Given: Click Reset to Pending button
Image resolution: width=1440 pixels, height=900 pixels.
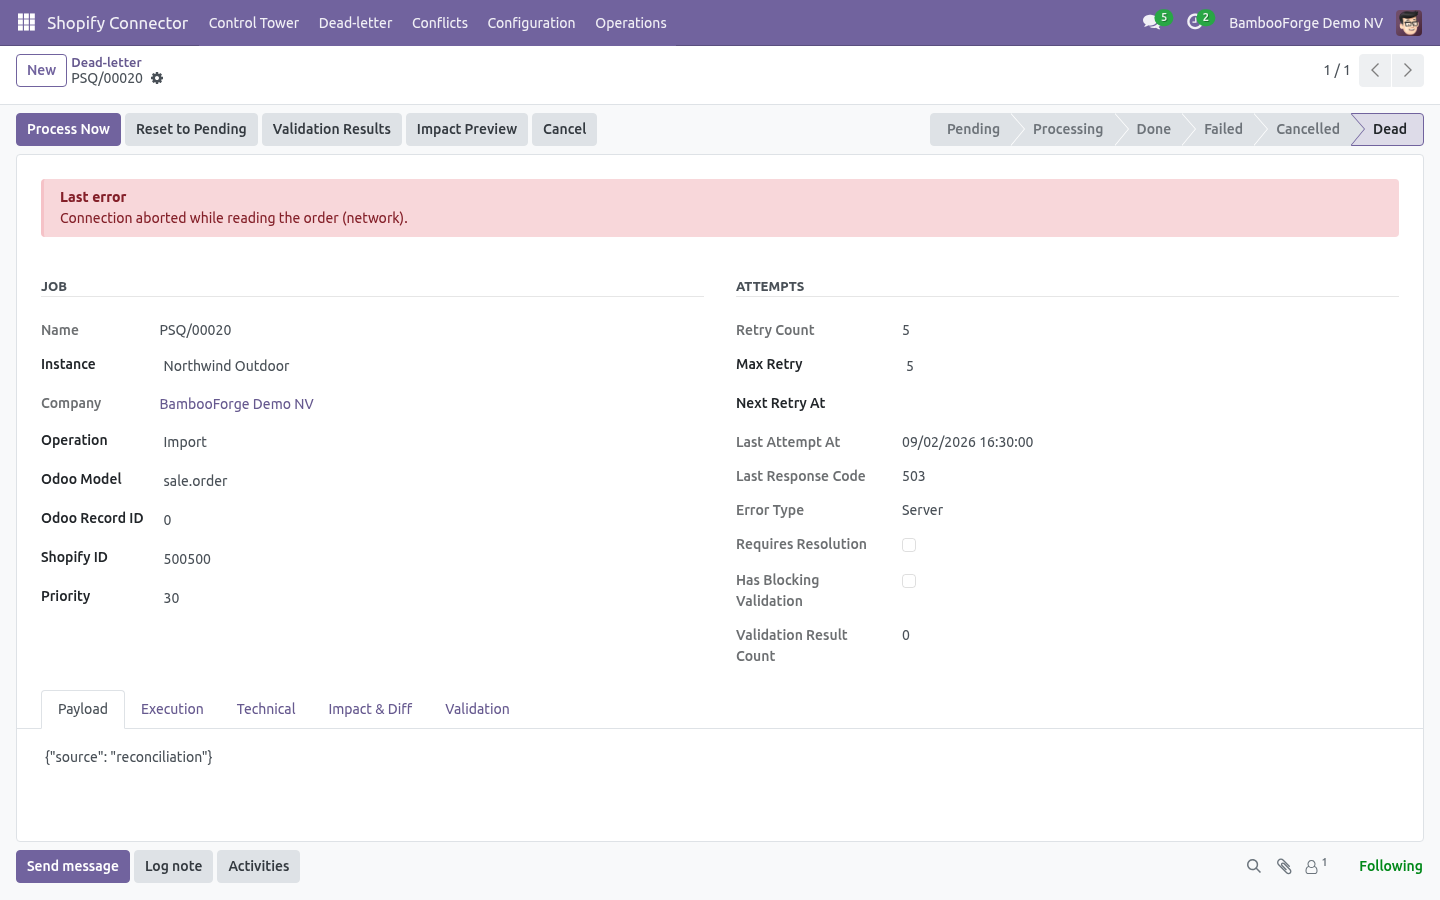Looking at the screenshot, I should (x=191, y=129).
